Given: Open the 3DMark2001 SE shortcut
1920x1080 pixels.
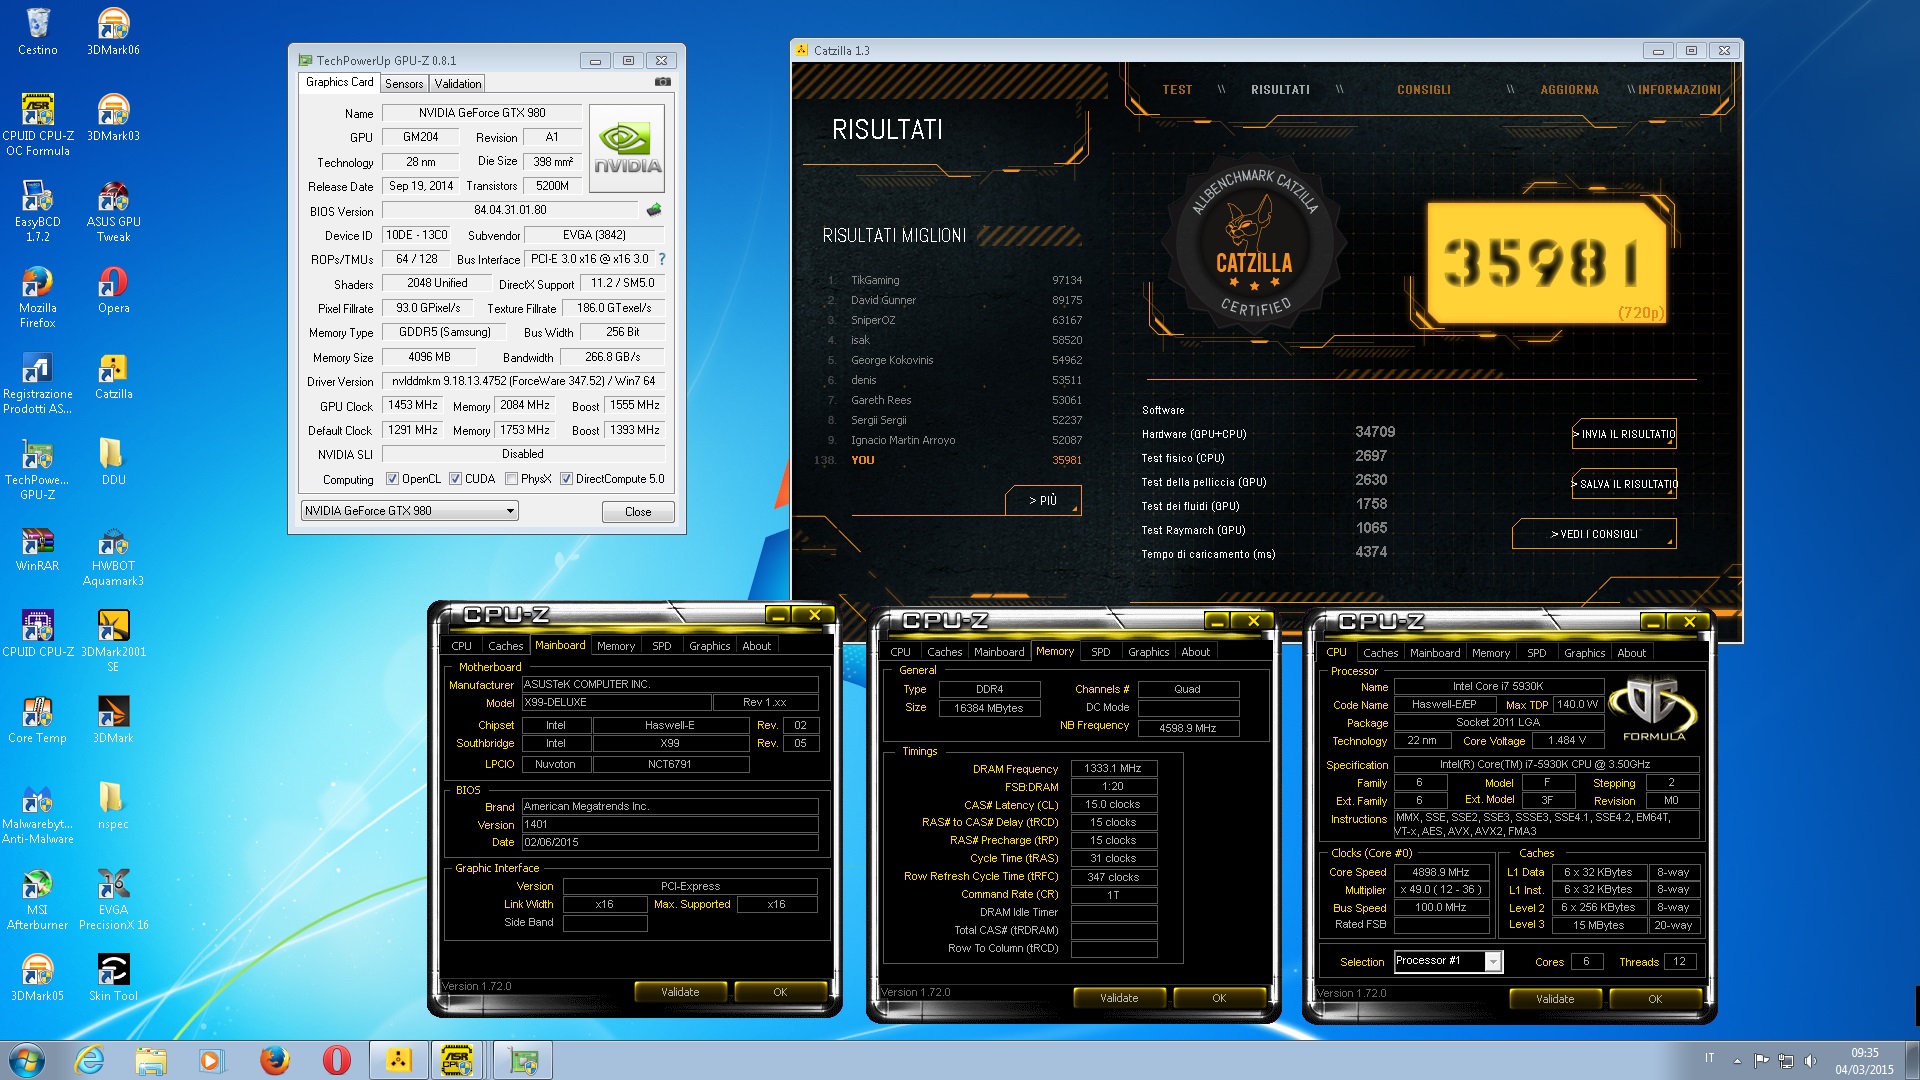Looking at the screenshot, I should point(113,641).
